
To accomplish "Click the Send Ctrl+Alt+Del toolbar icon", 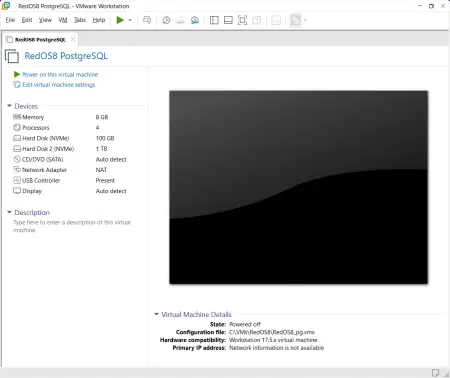I will (147, 20).
